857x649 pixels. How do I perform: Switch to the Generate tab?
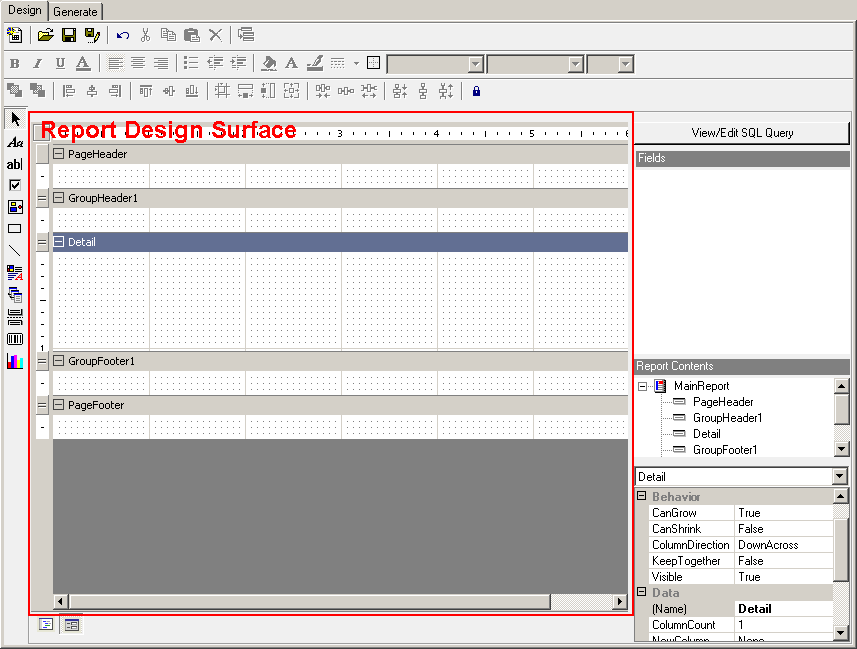pos(76,12)
